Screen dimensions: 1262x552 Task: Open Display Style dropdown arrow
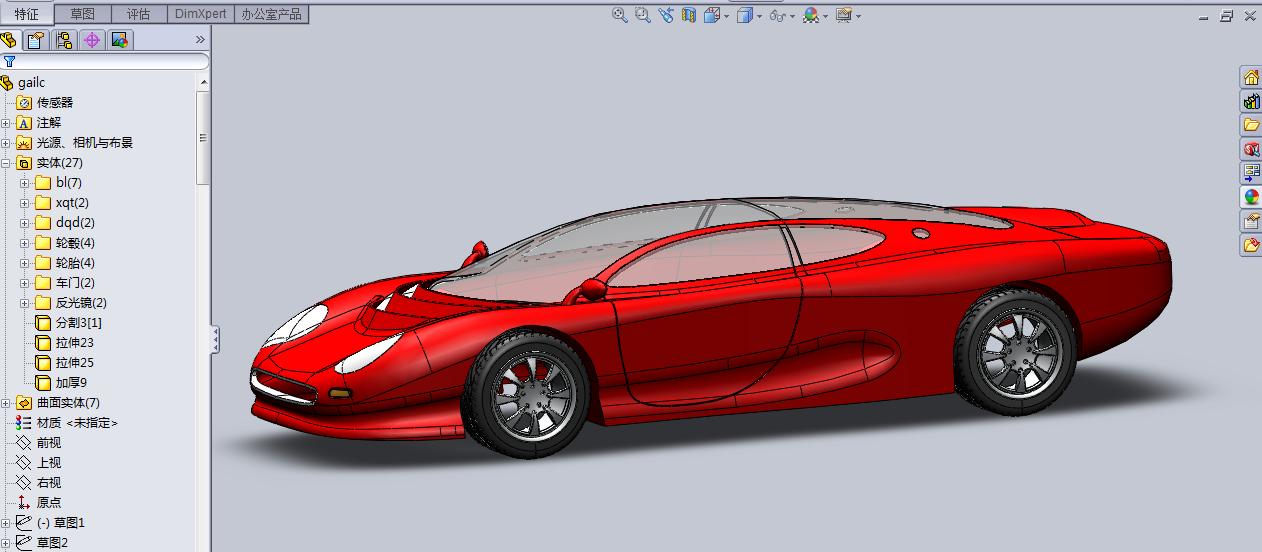coord(759,16)
